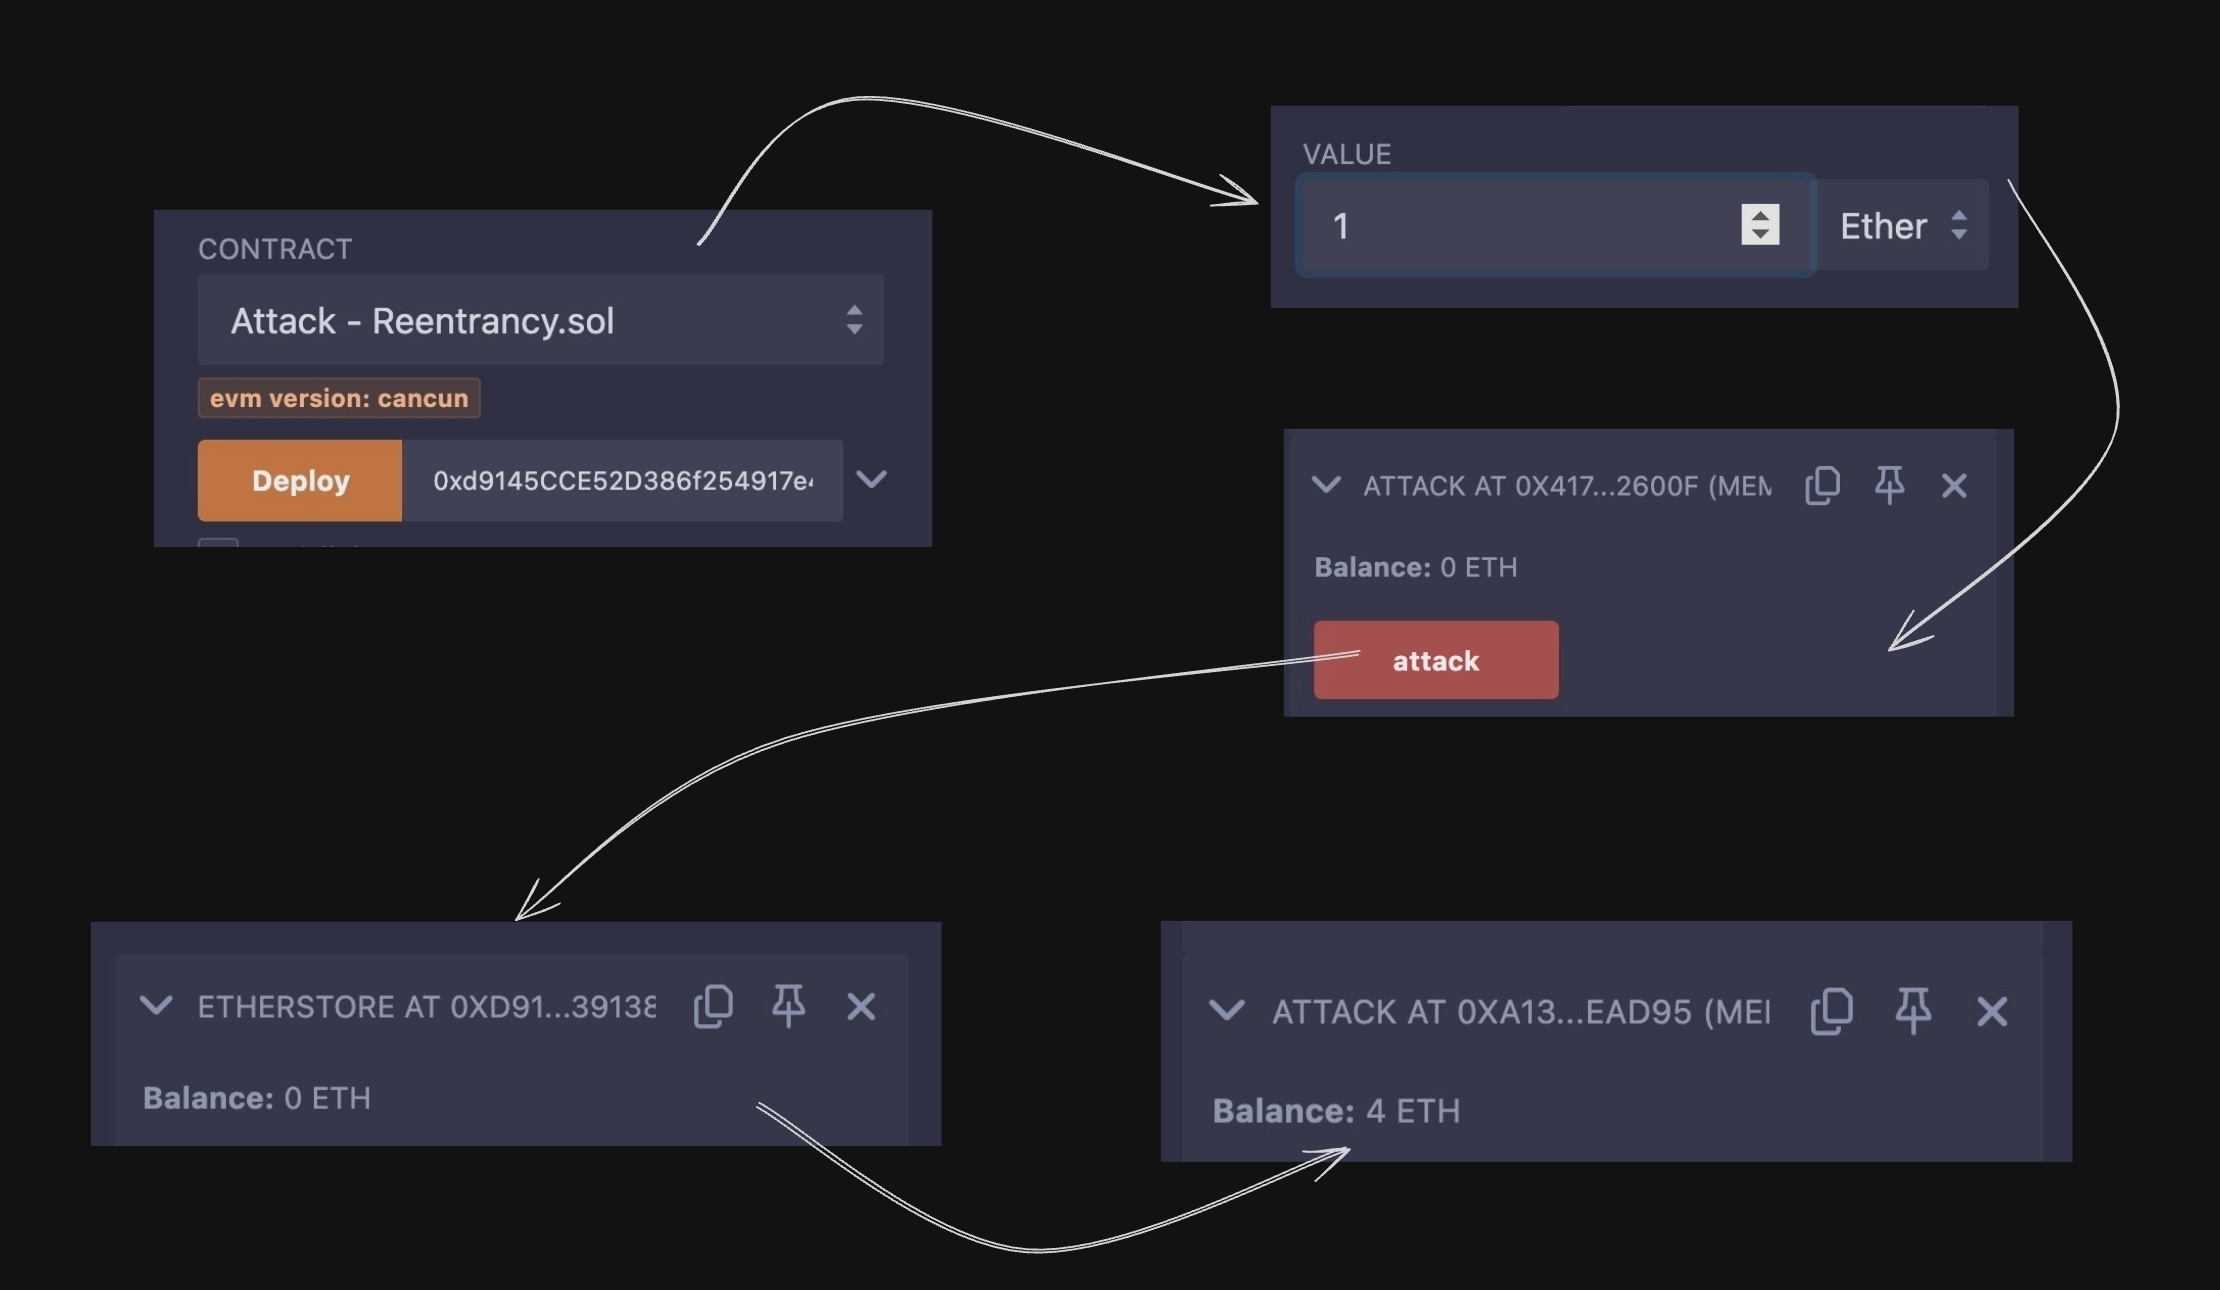The height and width of the screenshot is (1290, 2220).
Task: Remove the Attack at 0XA13 contract instance
Action: [x=1992, y=1011]
